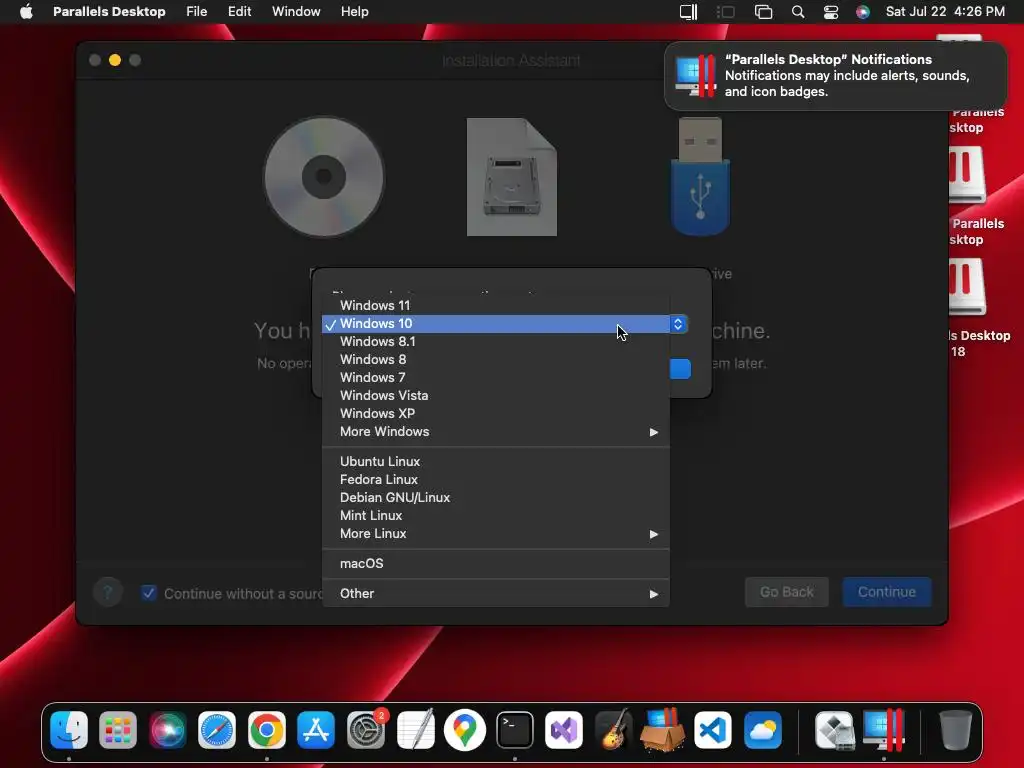Click the Parallels menu bar status icon
Screen dimensions: 1024x768
coord(688,11)
